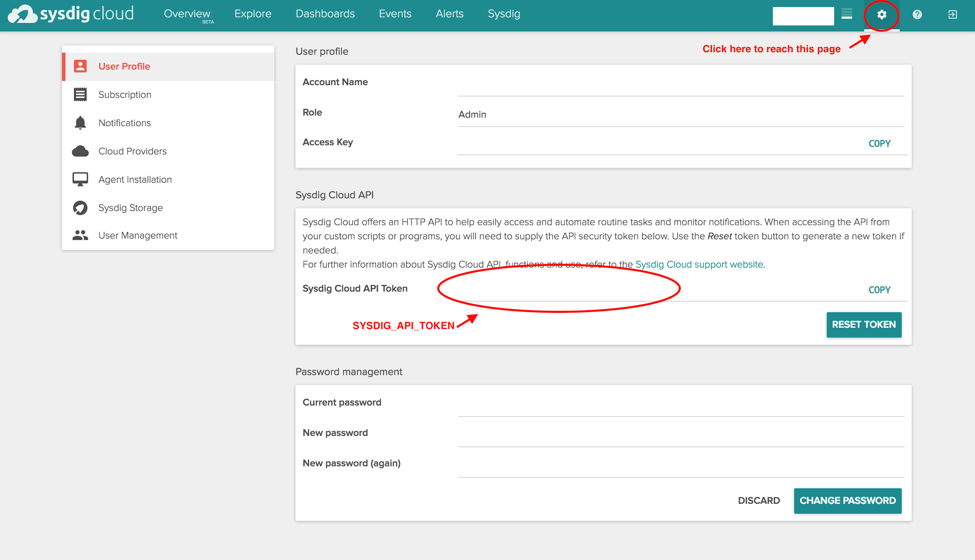Open the Sysdig tab in navbar
Screen dimensions: 975x560
click(504, 14)
